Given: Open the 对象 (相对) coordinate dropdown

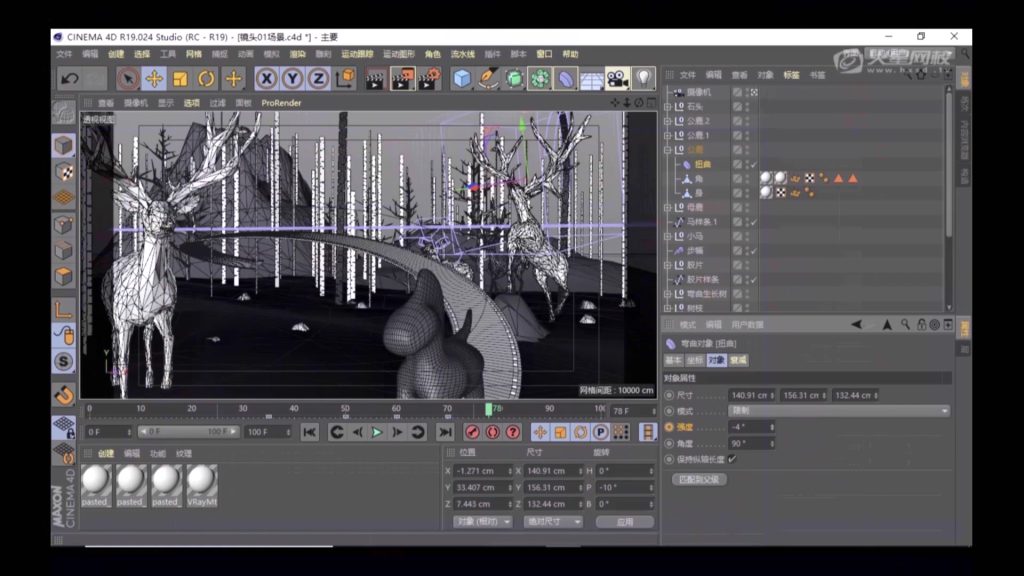Looking at the screenshot, I should 482,522.
